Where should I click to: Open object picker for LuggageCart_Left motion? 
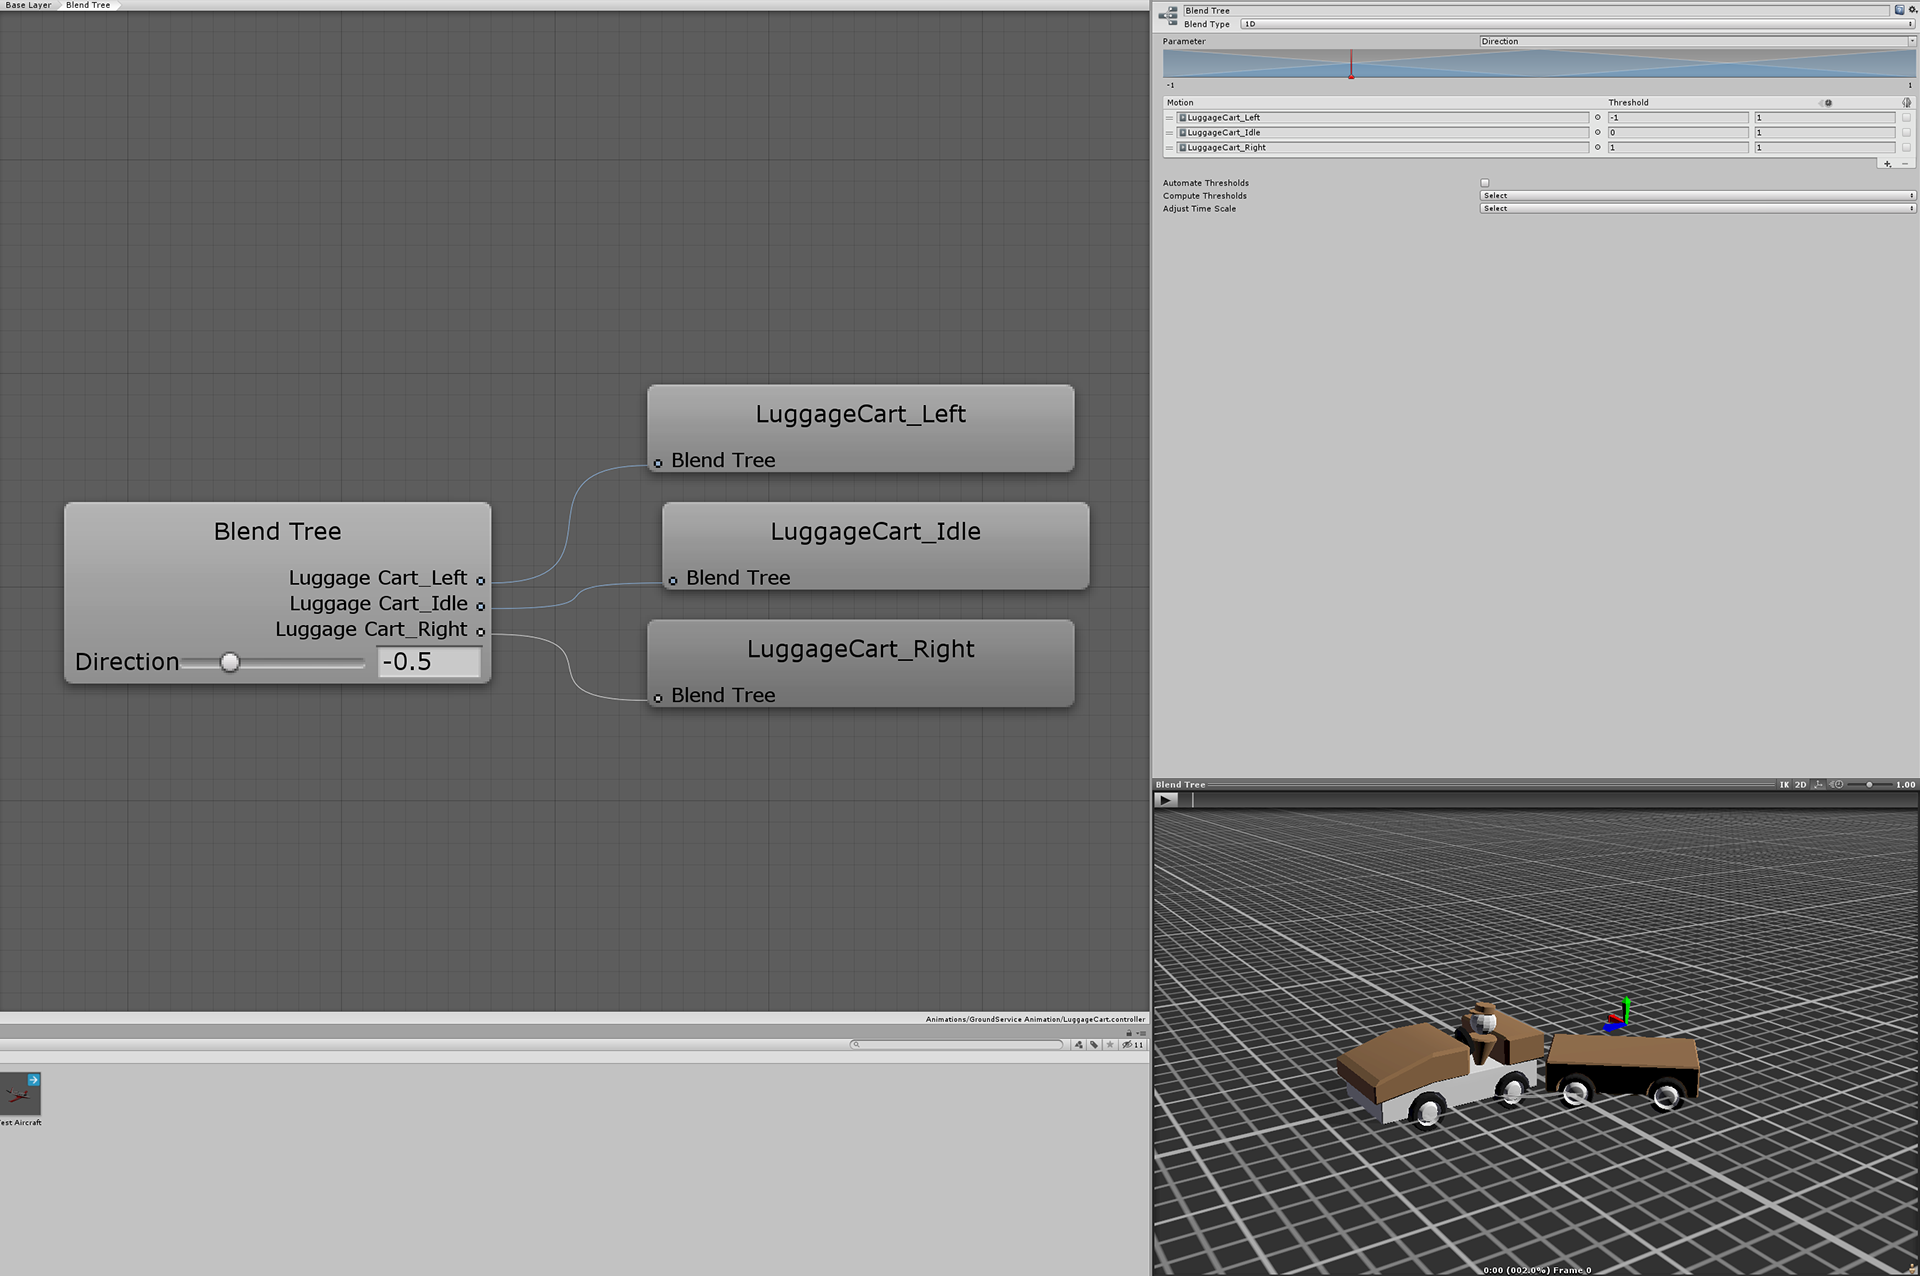(1597, 118)
